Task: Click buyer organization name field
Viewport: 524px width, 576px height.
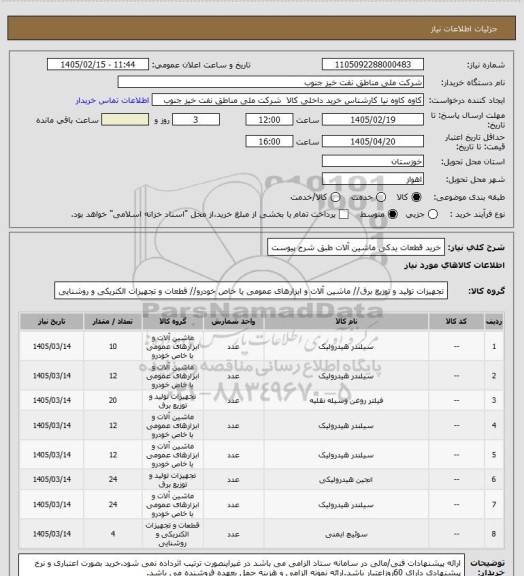Action: pyautogui.click(x=270, y=82)
